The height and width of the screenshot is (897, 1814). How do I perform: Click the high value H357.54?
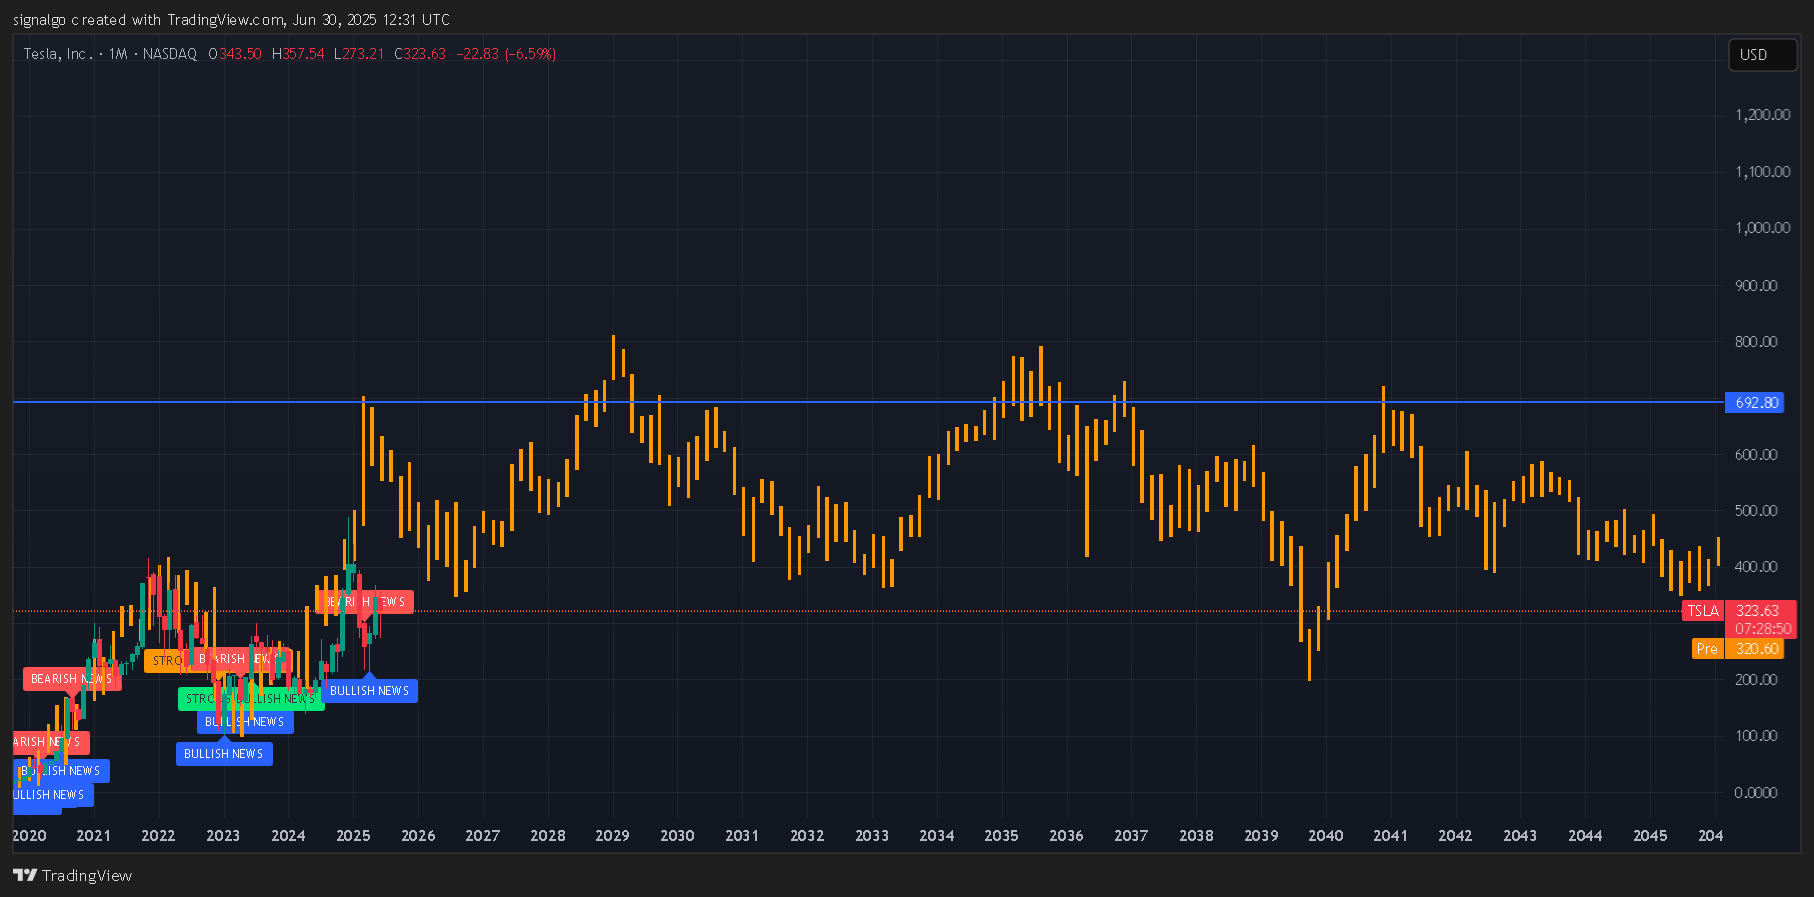coord(298,54)
